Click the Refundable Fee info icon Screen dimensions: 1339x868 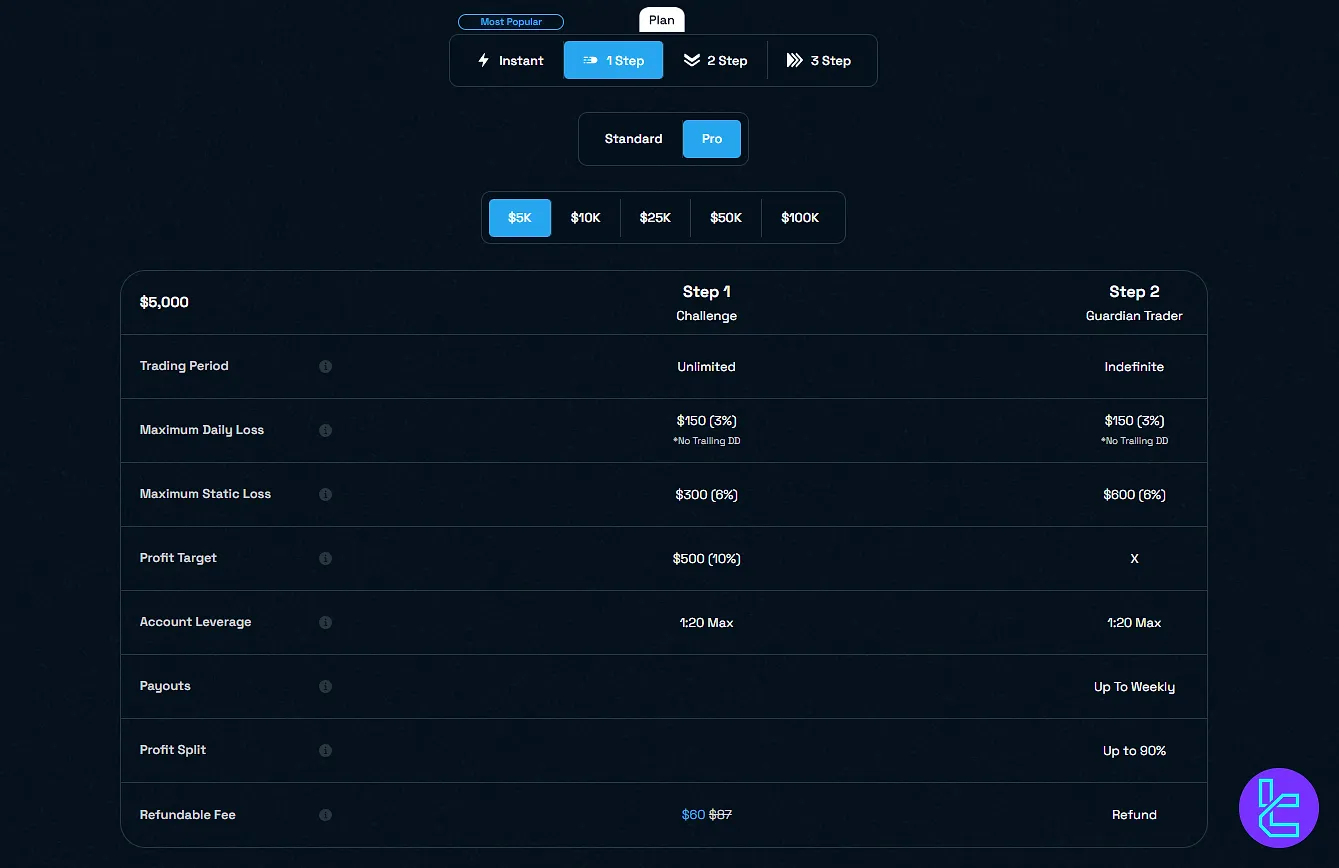pos(325,815)
